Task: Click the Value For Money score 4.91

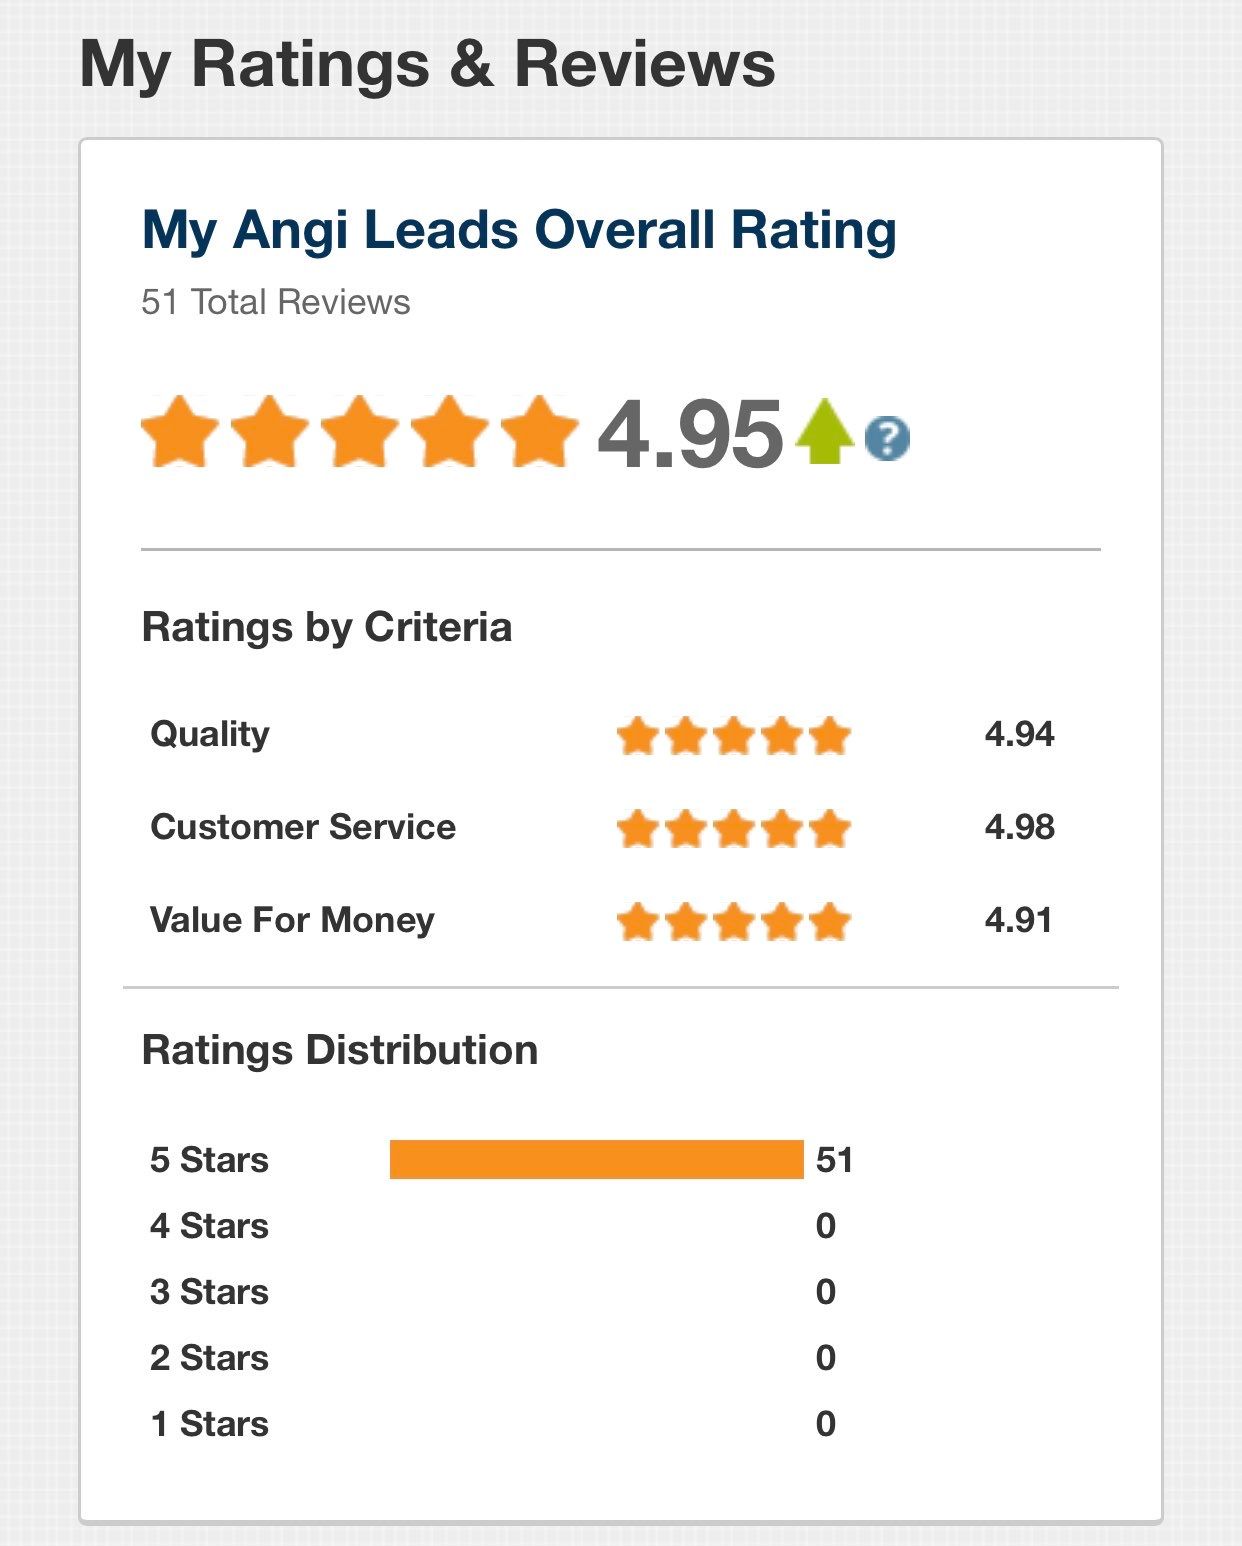Action: [x=1018, y=920]
